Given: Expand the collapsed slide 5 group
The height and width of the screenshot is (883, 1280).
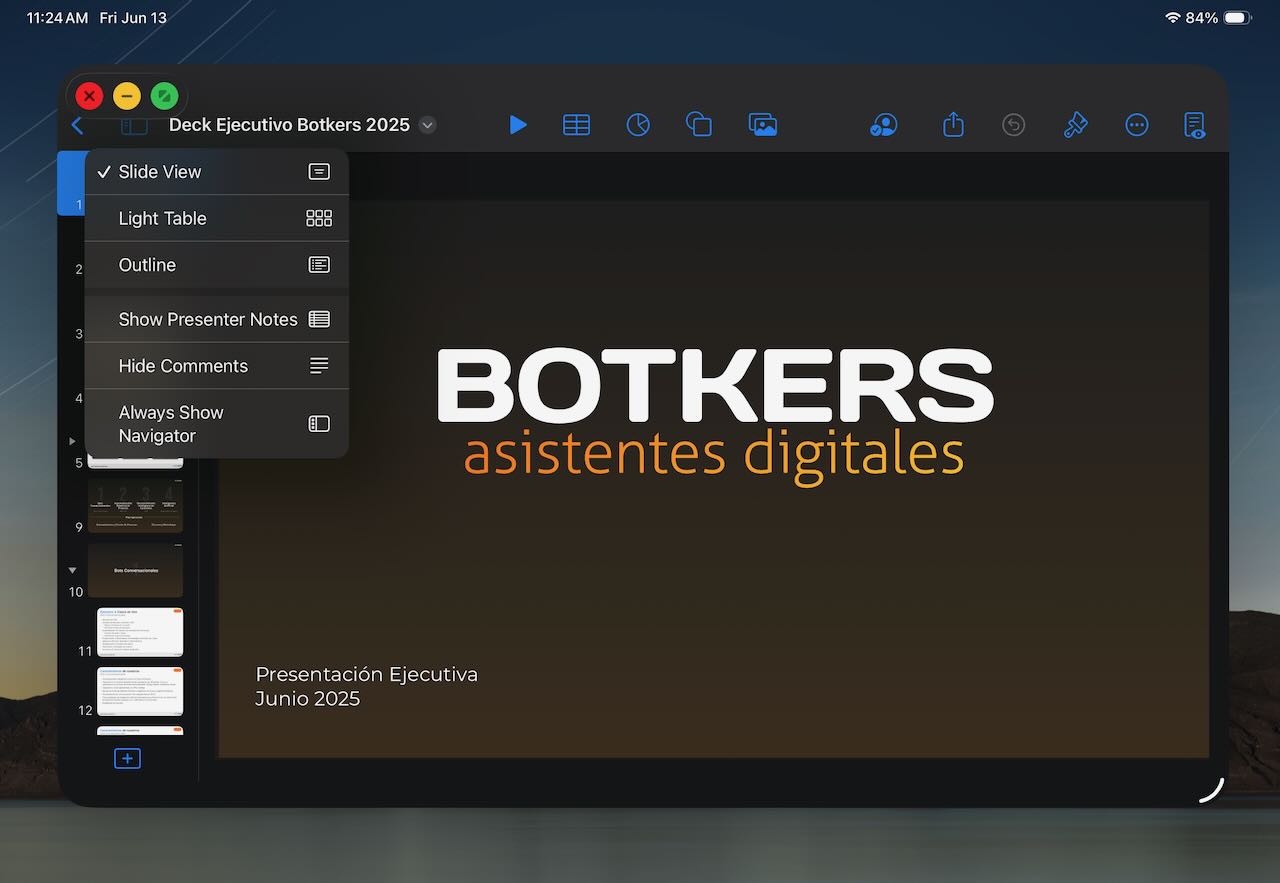Looking at the screenshot, I should (x=72, y=441).
